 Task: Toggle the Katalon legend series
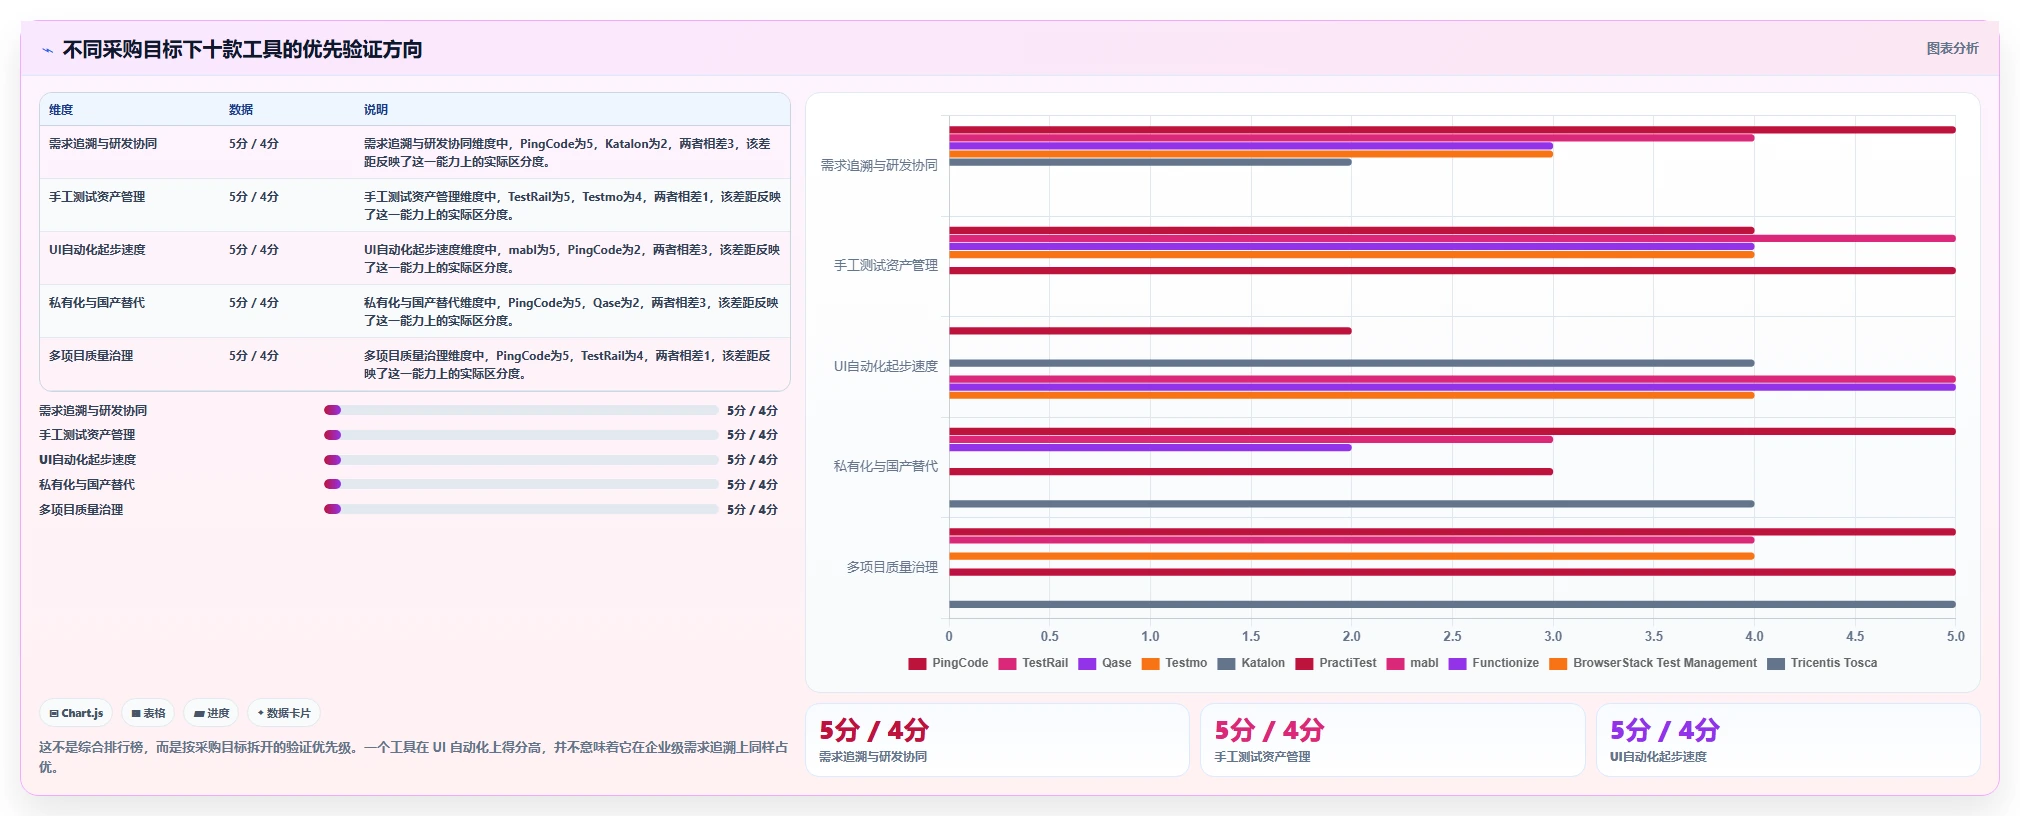(x=1251, y=663)
